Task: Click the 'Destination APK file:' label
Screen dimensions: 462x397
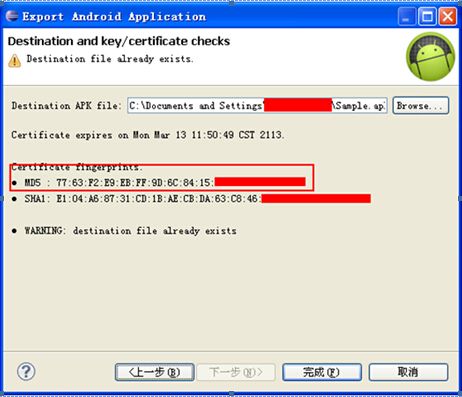Action: pyautogui.click(x=67, y=106)
